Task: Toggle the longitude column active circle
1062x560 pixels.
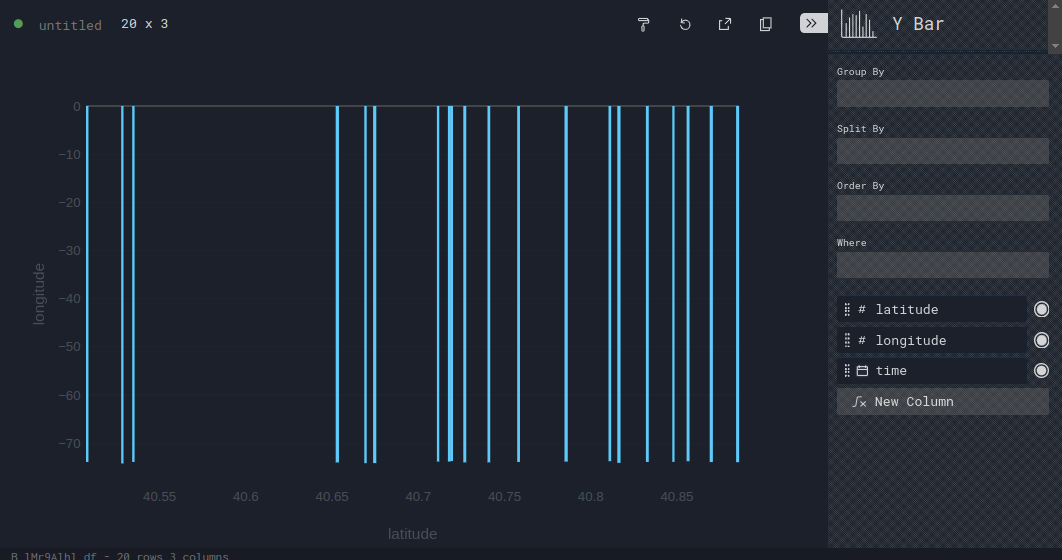Action: (x=1041, y=340)
